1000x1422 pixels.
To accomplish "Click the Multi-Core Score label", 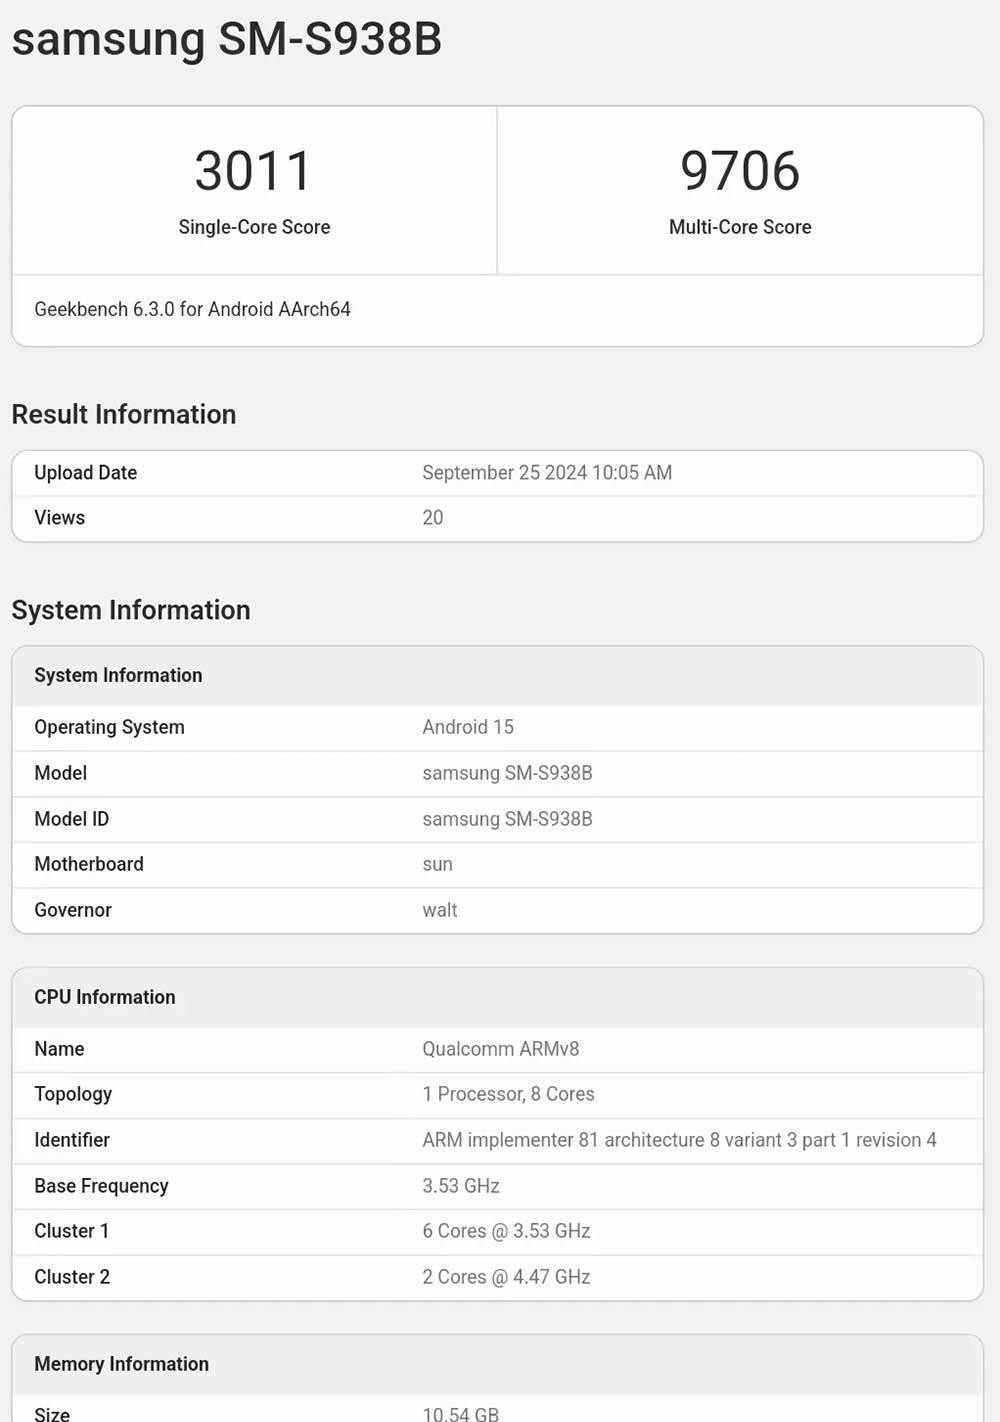I will (740, 227).
